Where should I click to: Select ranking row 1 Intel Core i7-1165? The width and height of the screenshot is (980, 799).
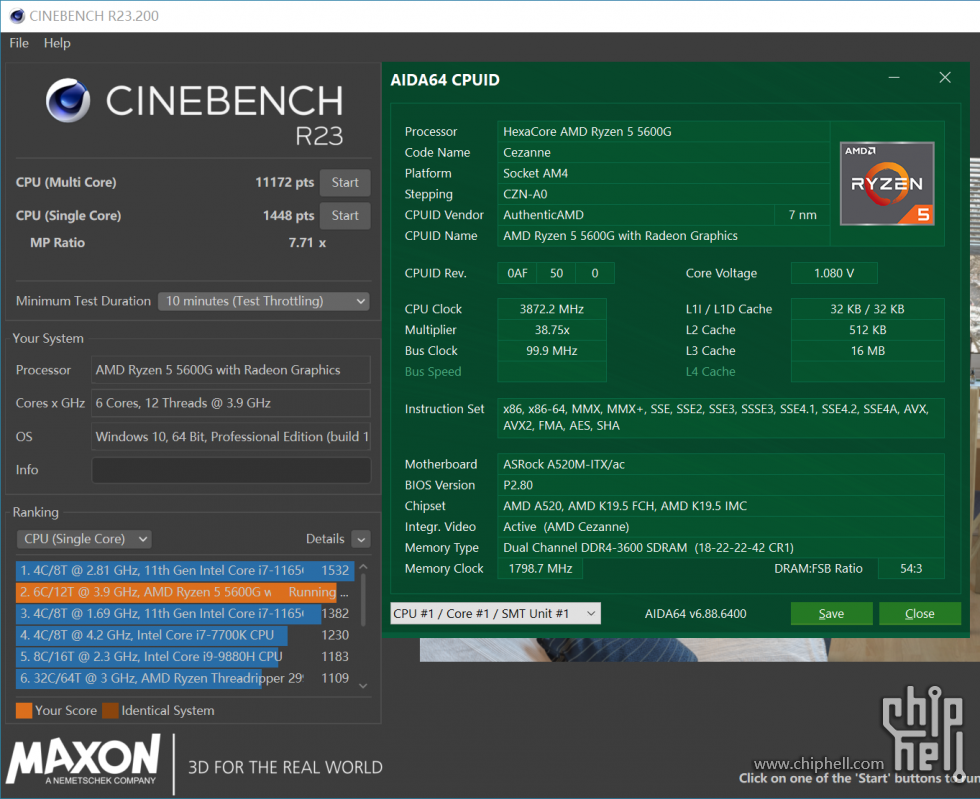[184, 570]
